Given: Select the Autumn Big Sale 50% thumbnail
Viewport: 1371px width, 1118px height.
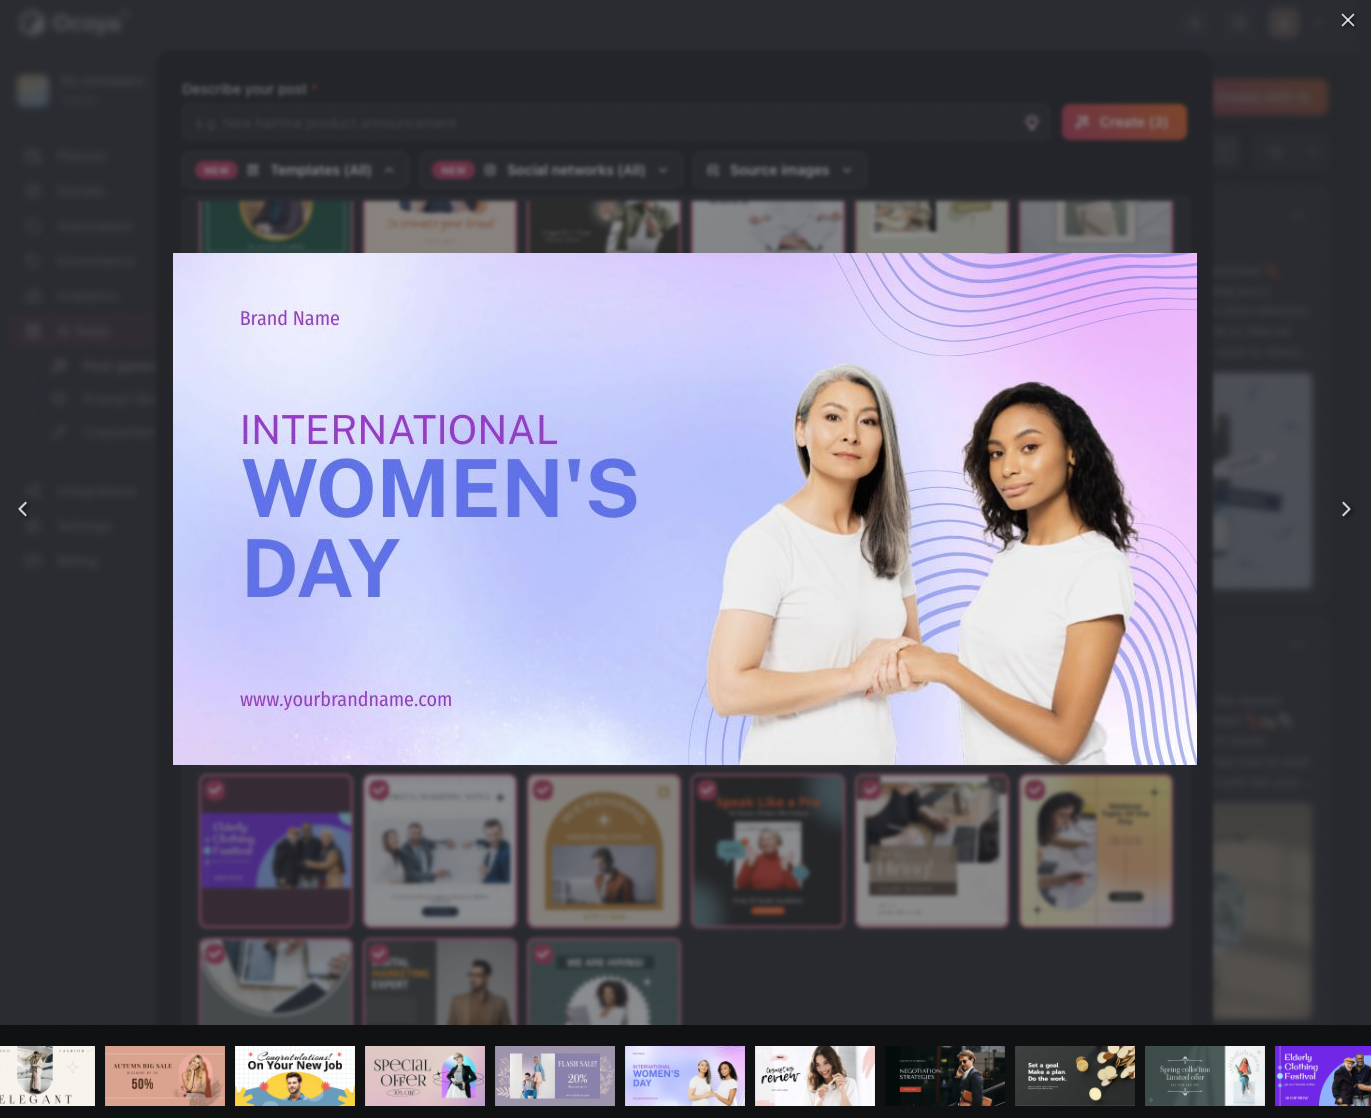Looking at the screenshot, I should click(165, 1076).
